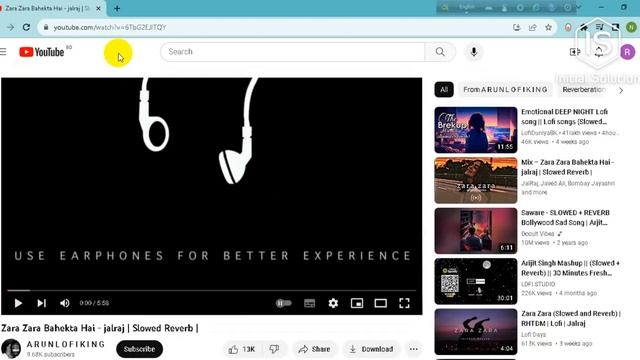640x360 pixels.
Task: Open the browser media control icon
Action: [600, 27]
